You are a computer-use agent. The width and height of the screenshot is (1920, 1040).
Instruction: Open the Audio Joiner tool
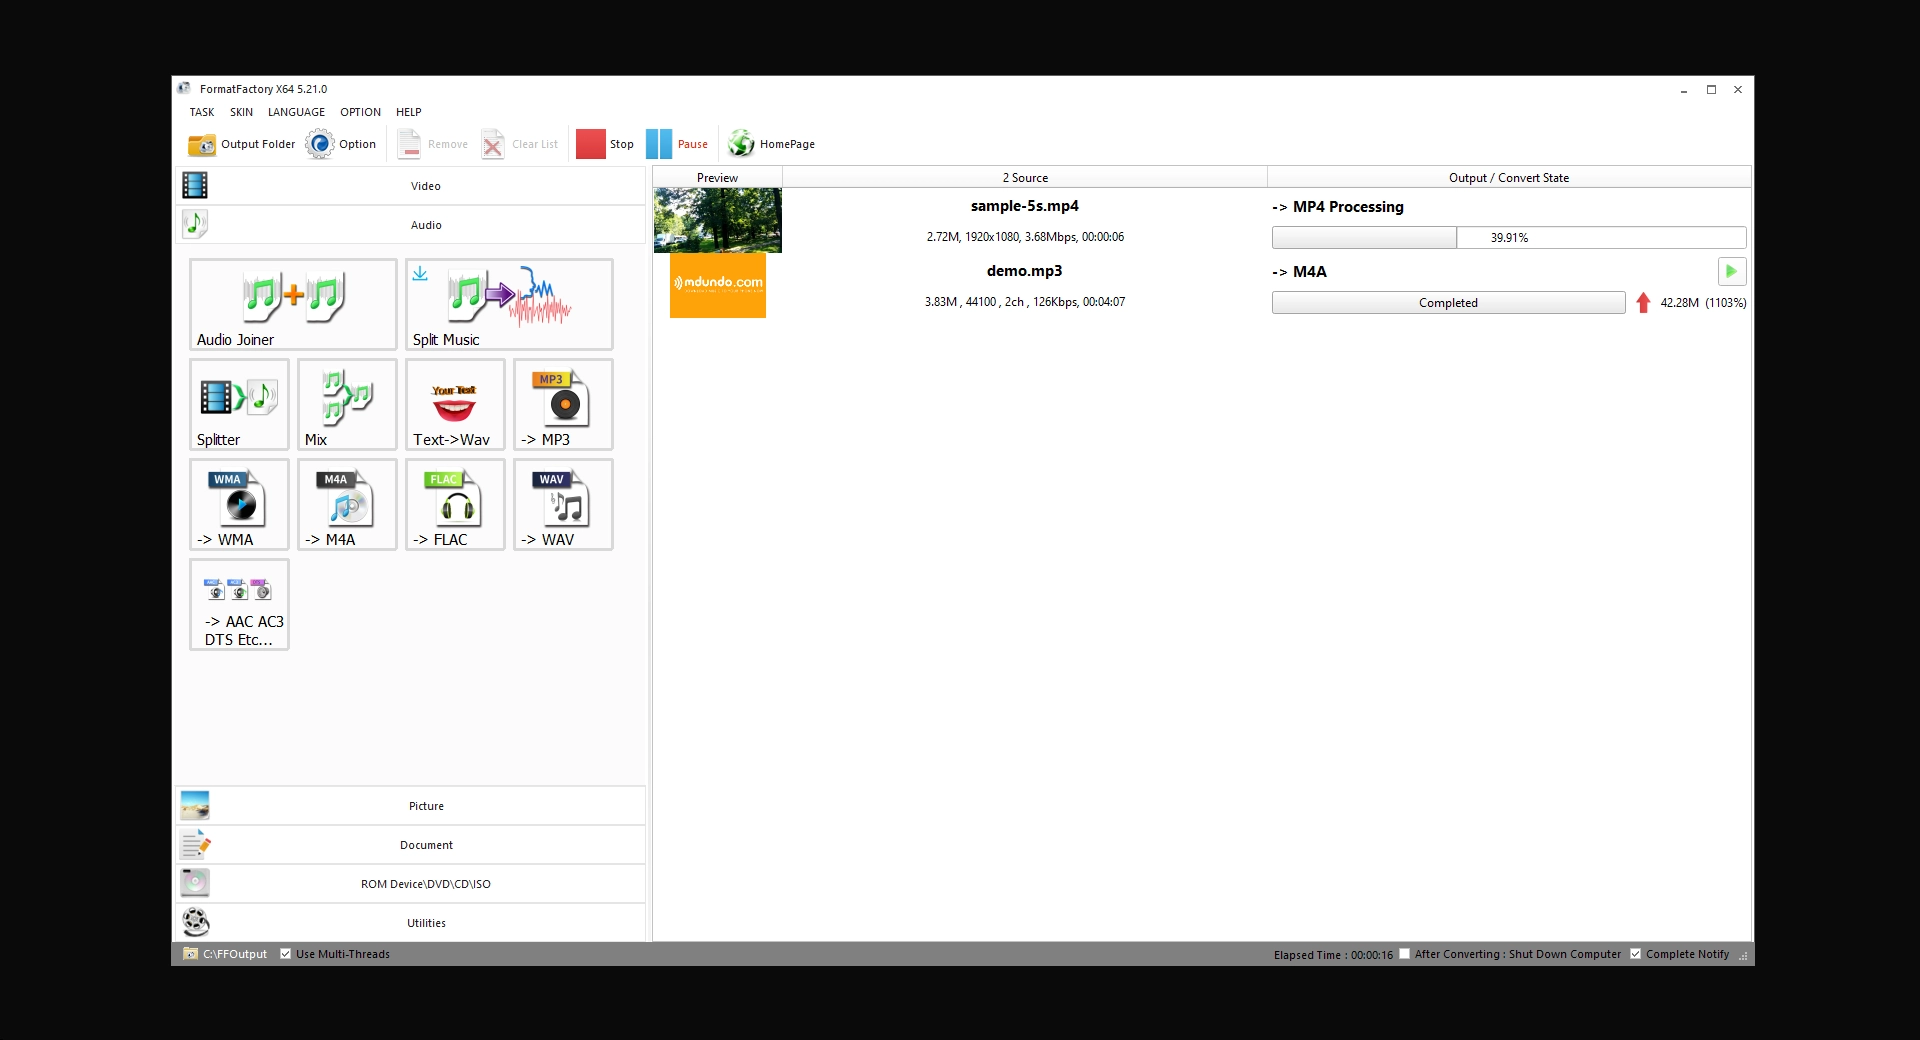coord(291,303)
